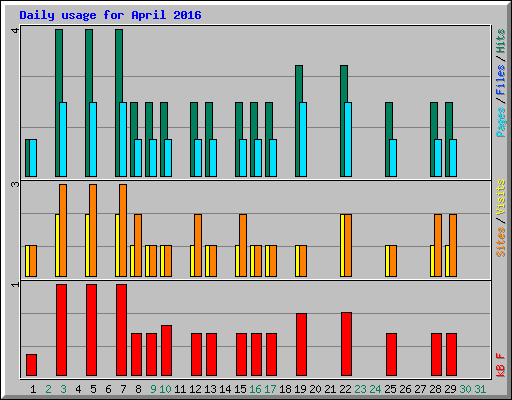Select green day label 23 on x-axis

pyautogui.click(x=360, y=389)
